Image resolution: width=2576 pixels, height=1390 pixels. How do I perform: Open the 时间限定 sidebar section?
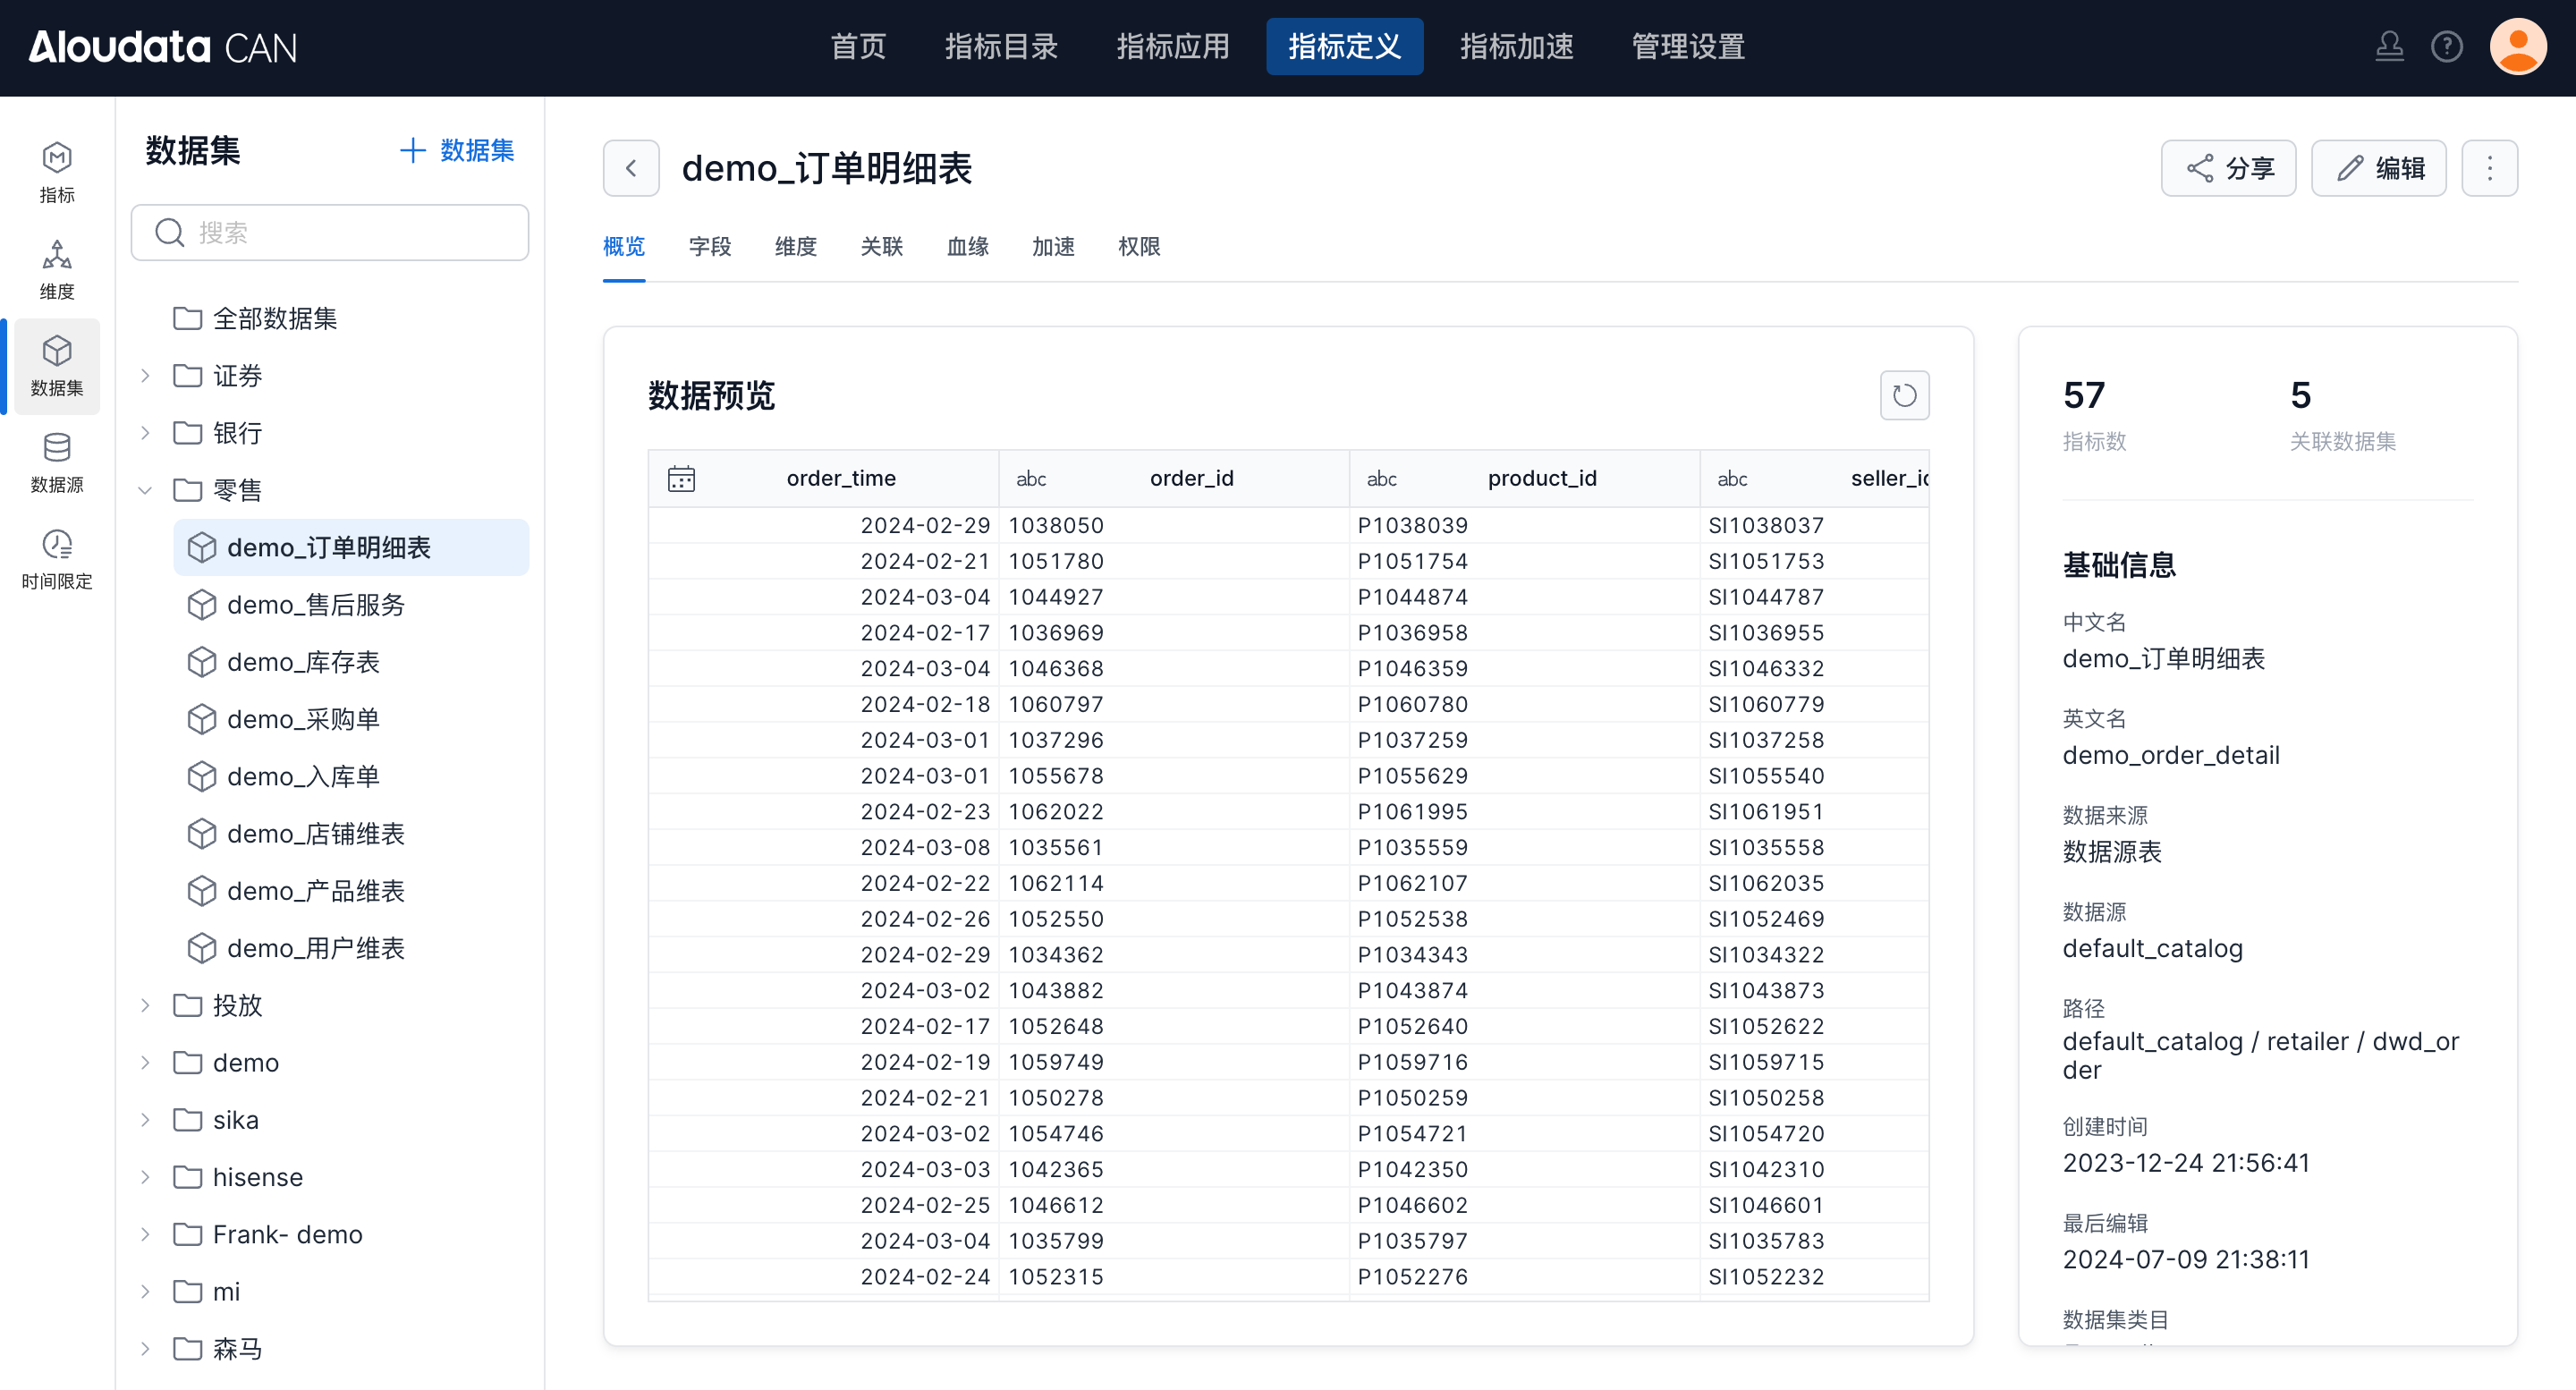click(57, 560)
